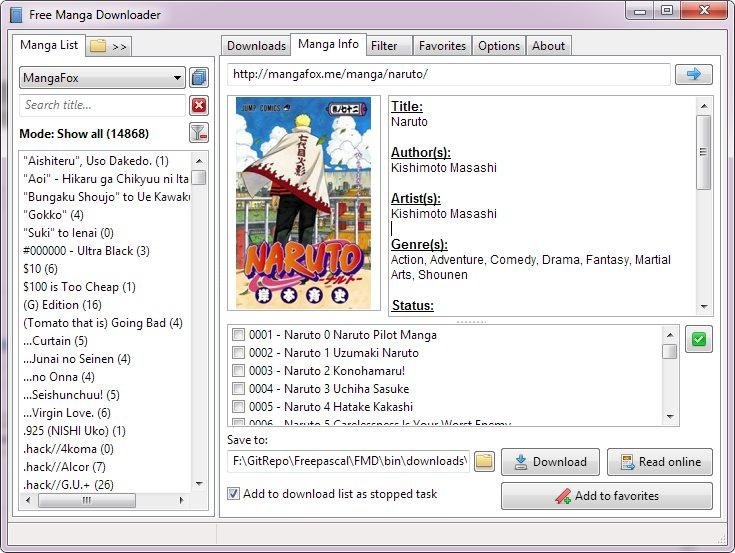Click scroll down arrow in manga list

coord(199,484)
